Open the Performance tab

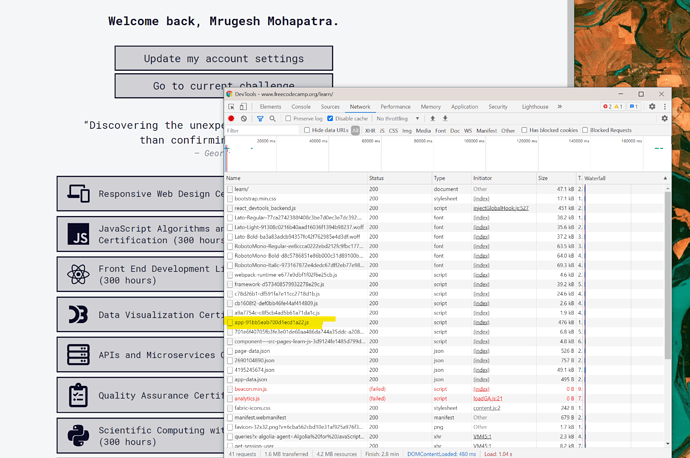click(x=396, y=107)
